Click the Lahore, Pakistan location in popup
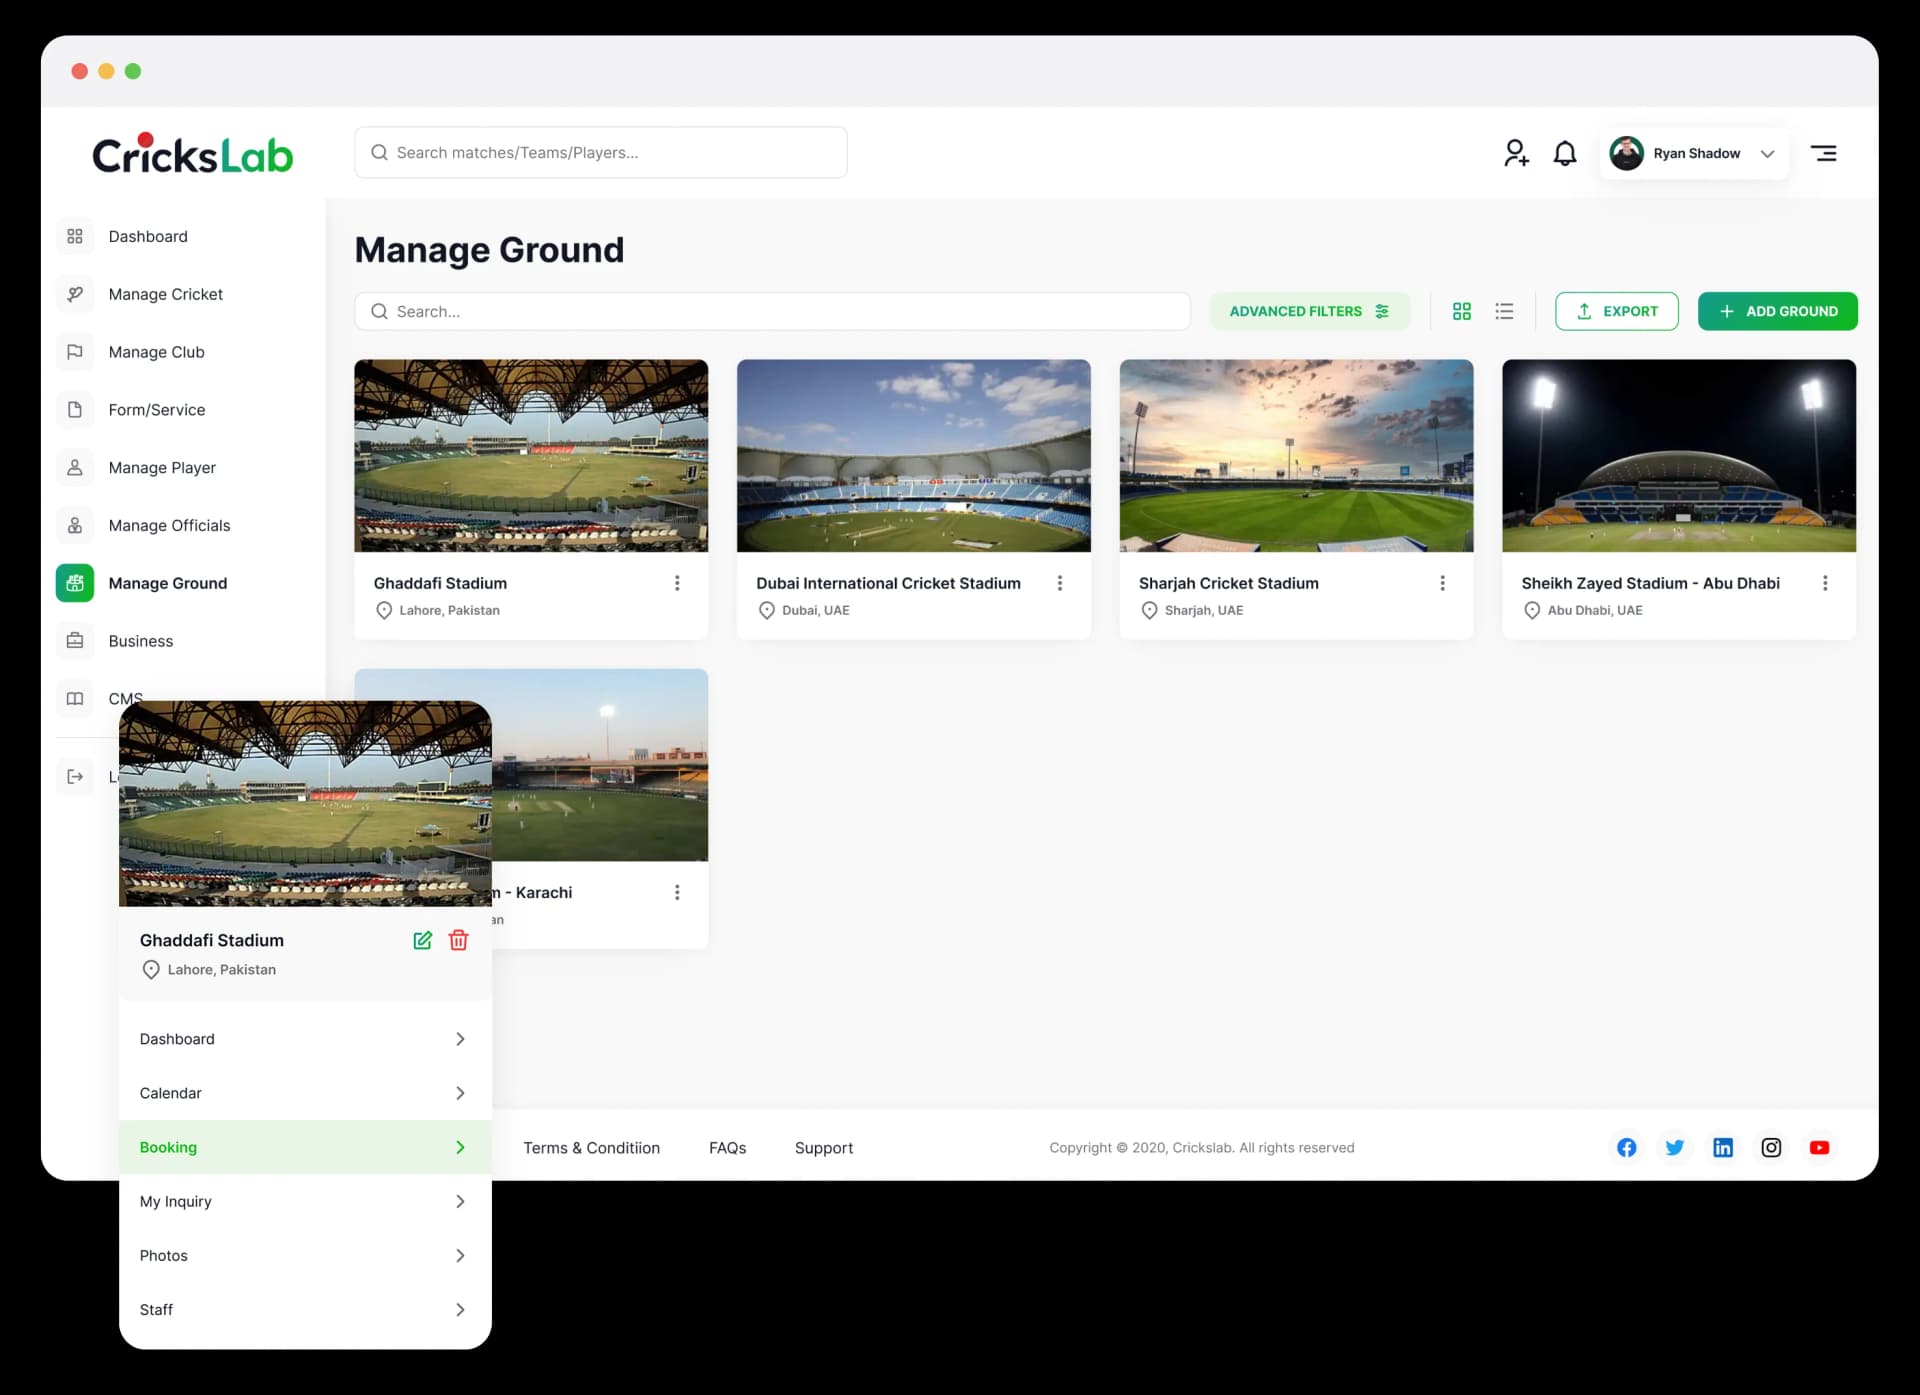 point(221,970)
